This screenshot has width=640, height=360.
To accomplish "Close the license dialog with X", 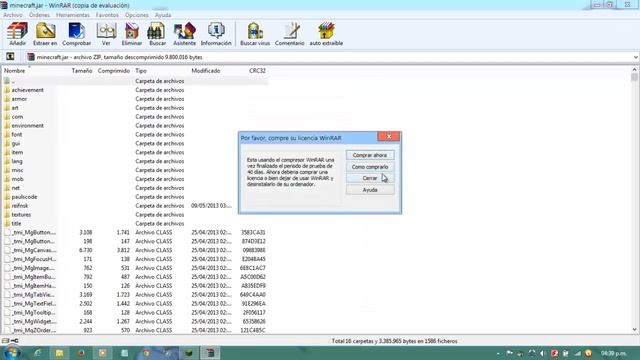I will pos(389,137).
